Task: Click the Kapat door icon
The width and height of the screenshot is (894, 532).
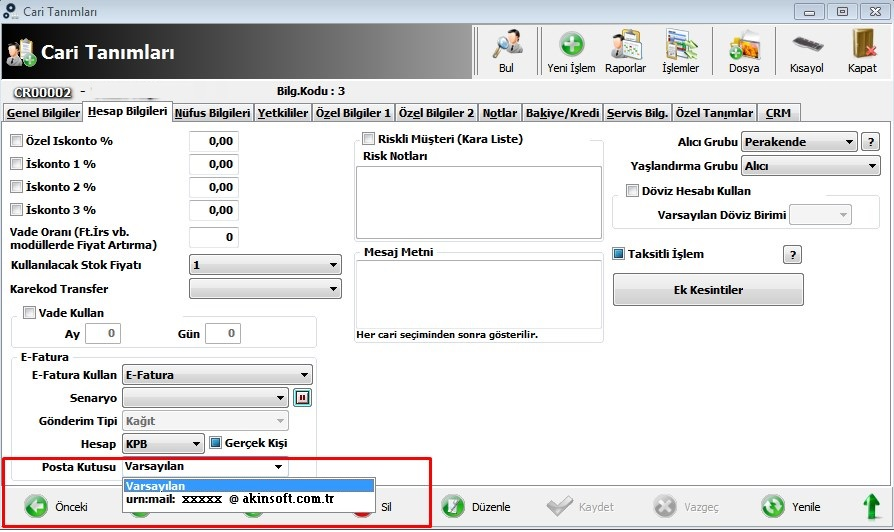Action: point(862,51)
